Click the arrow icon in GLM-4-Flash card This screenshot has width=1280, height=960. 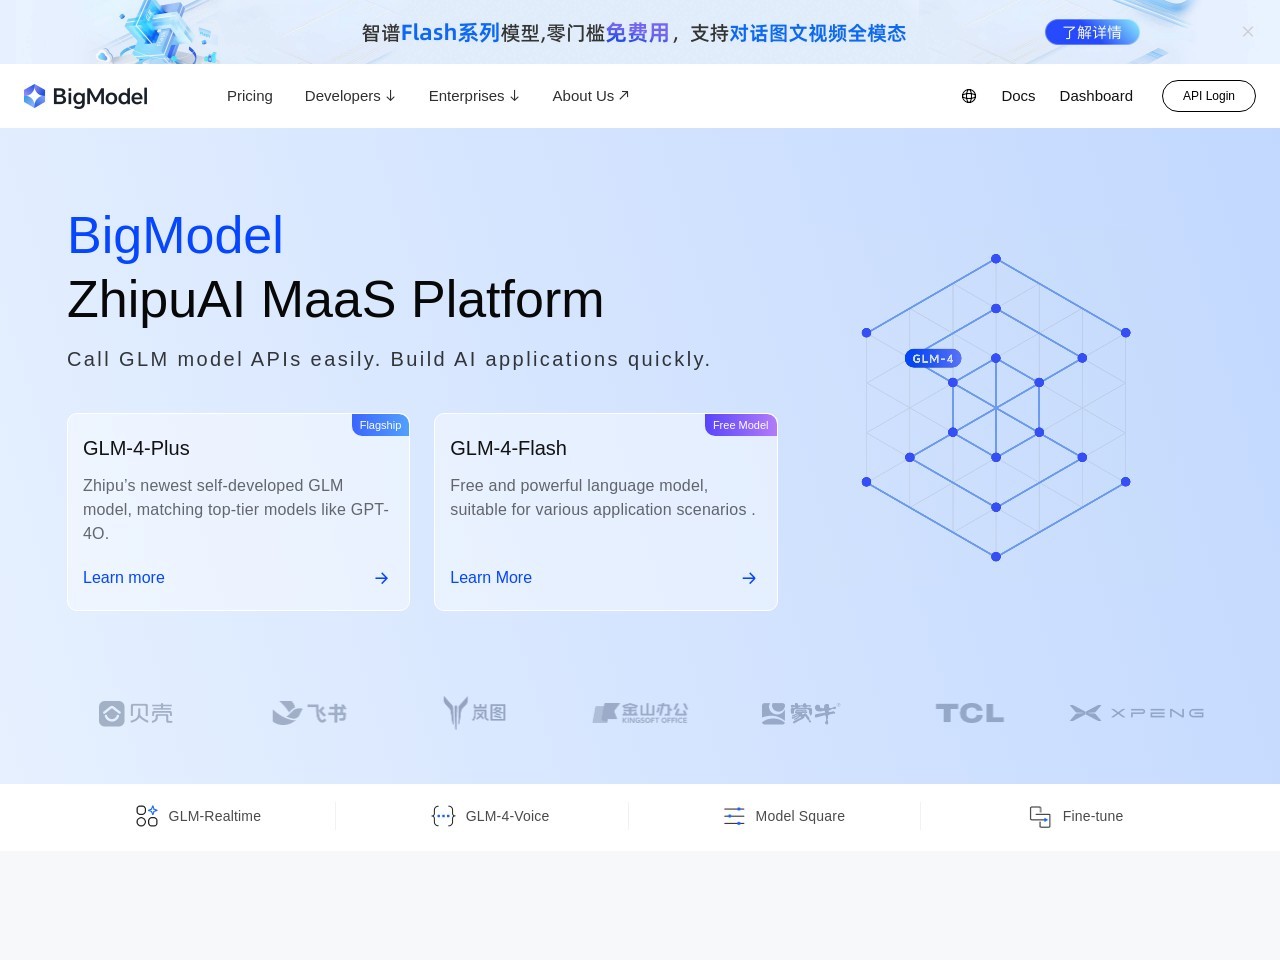coord(749,578)
